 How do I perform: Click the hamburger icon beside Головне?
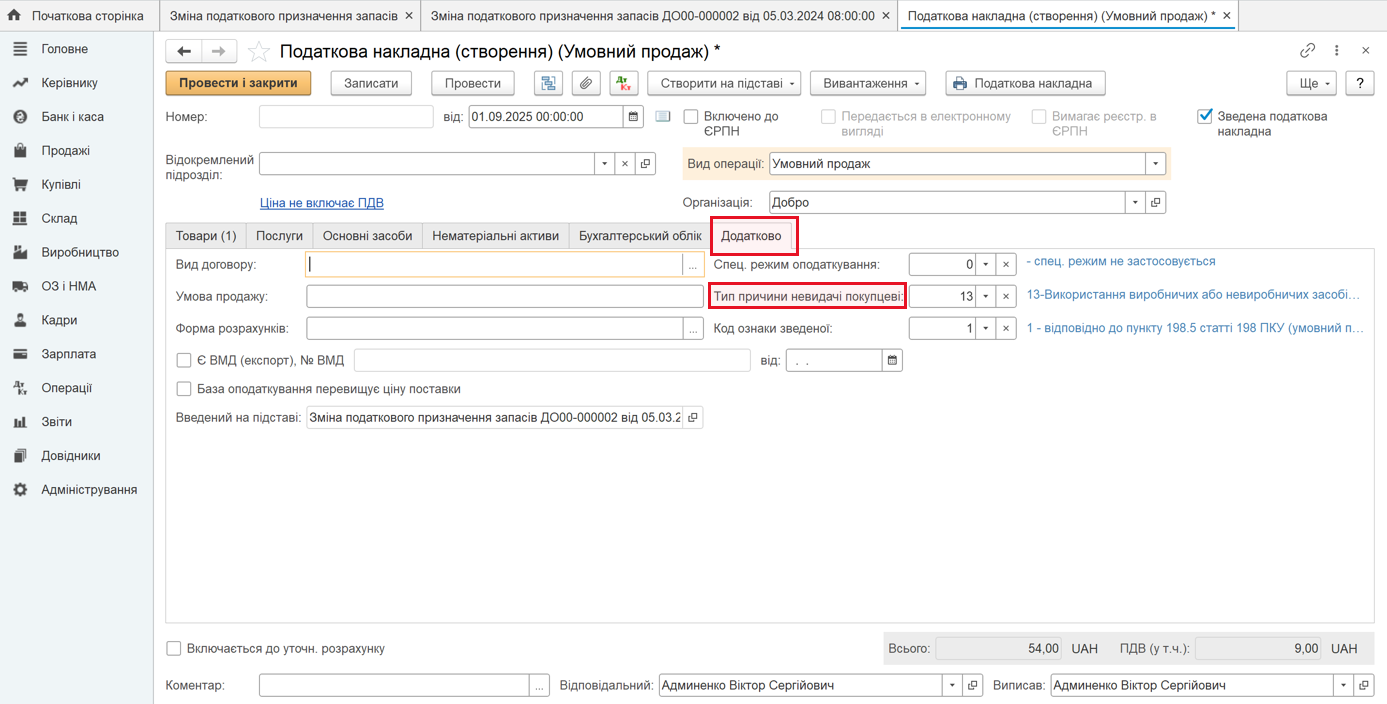click(x=20, y=49)
